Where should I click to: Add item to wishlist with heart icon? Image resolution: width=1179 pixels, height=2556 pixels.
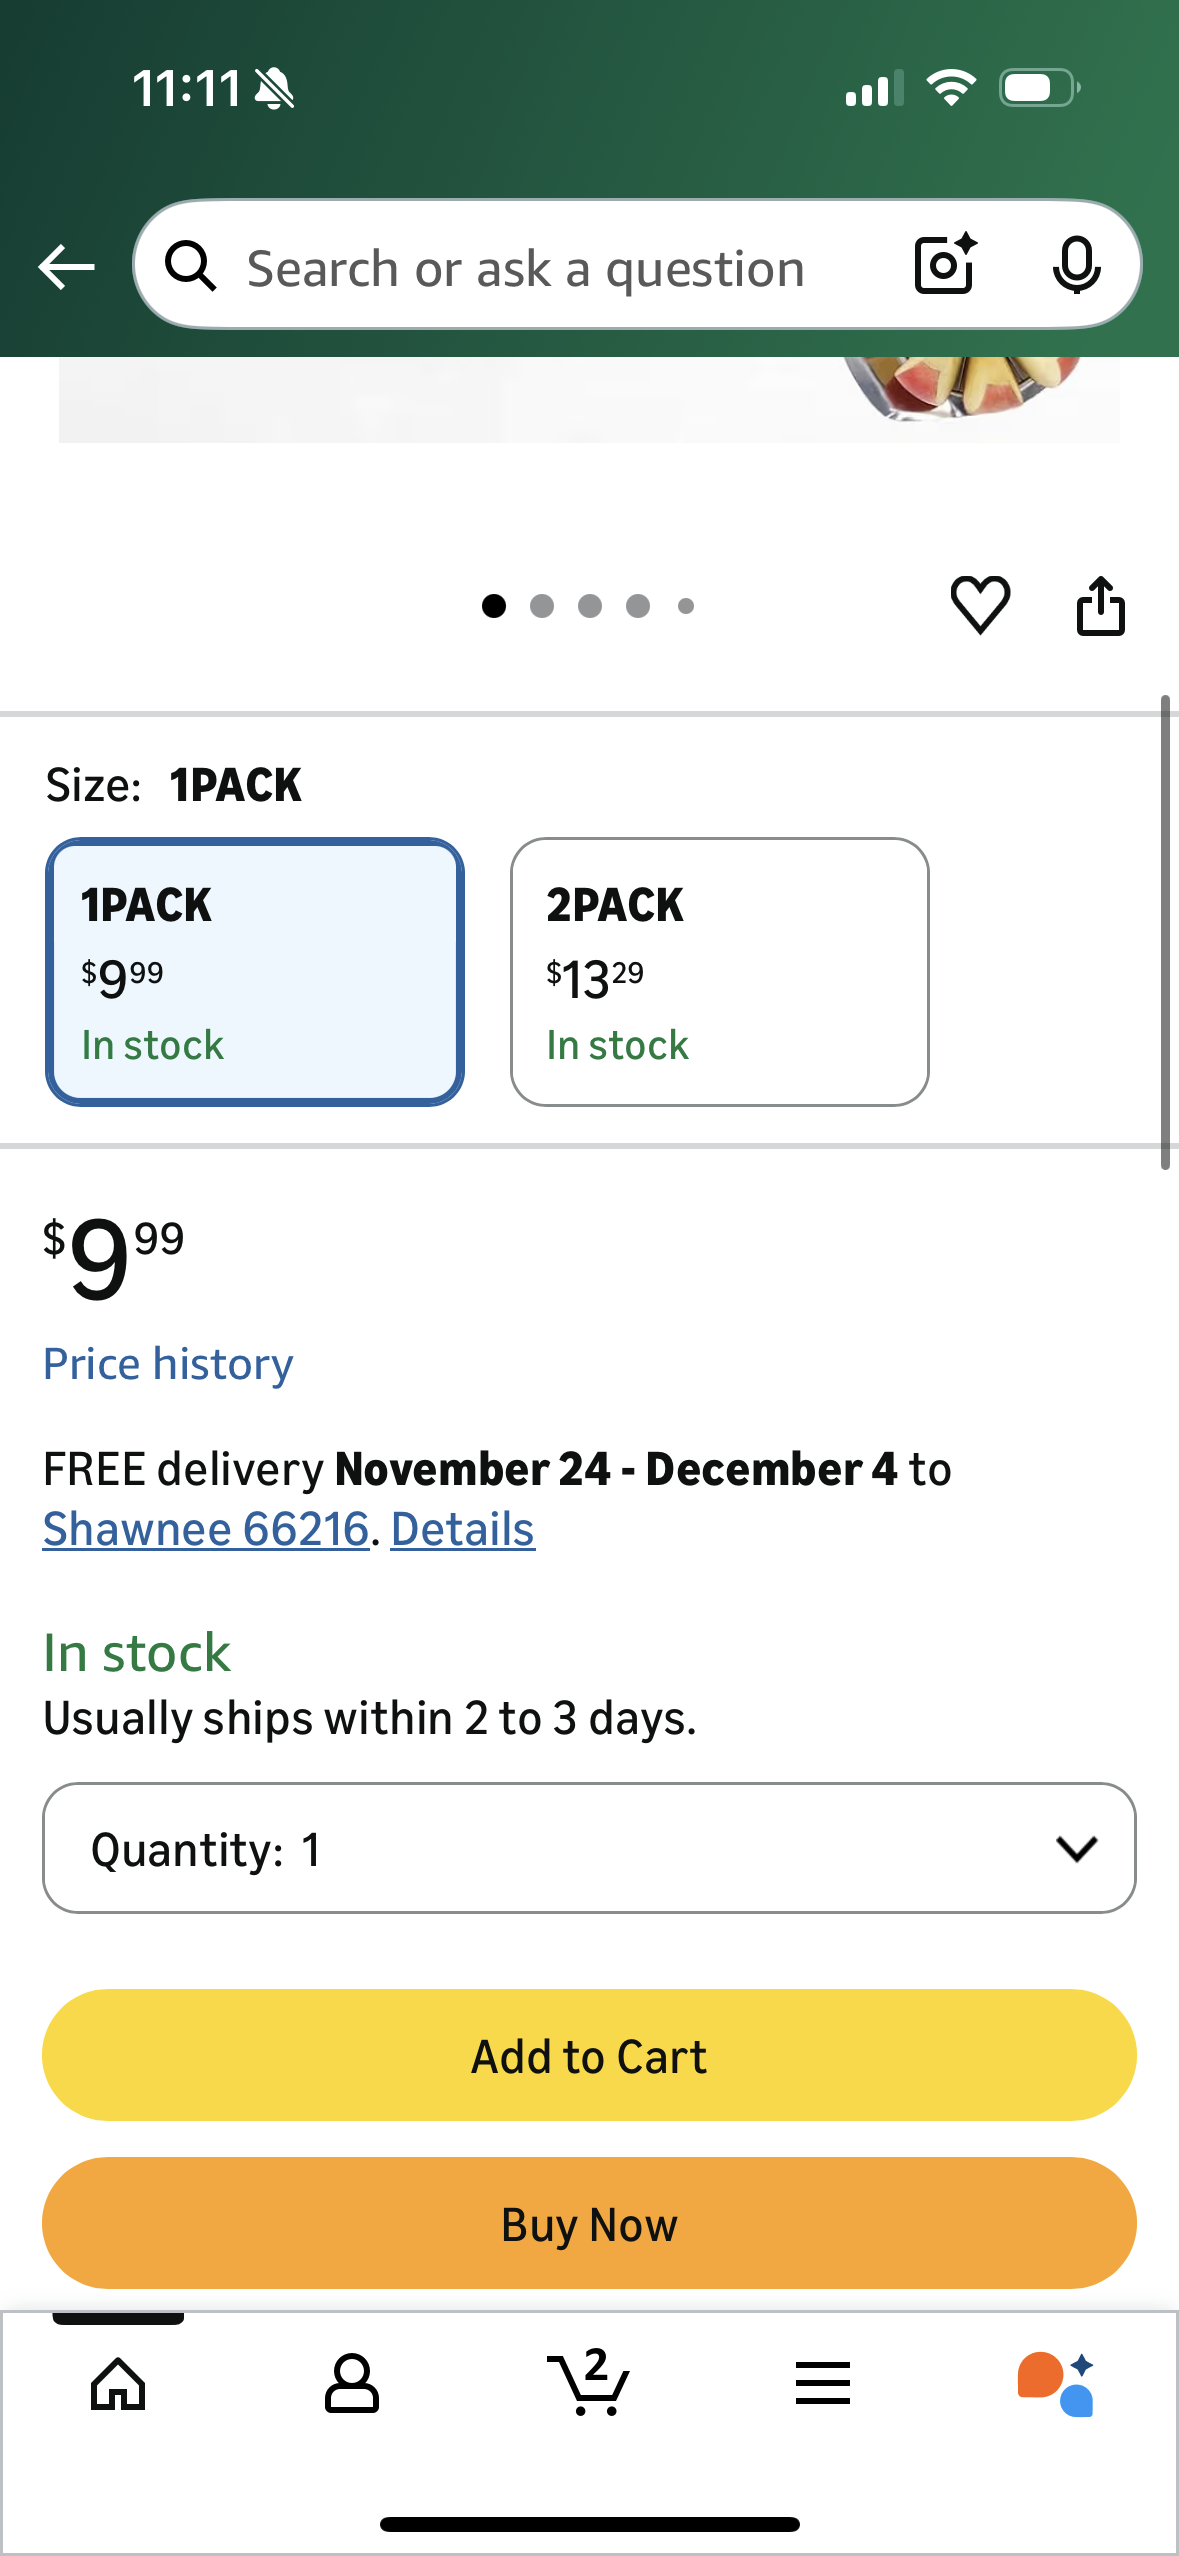point(980,605)
